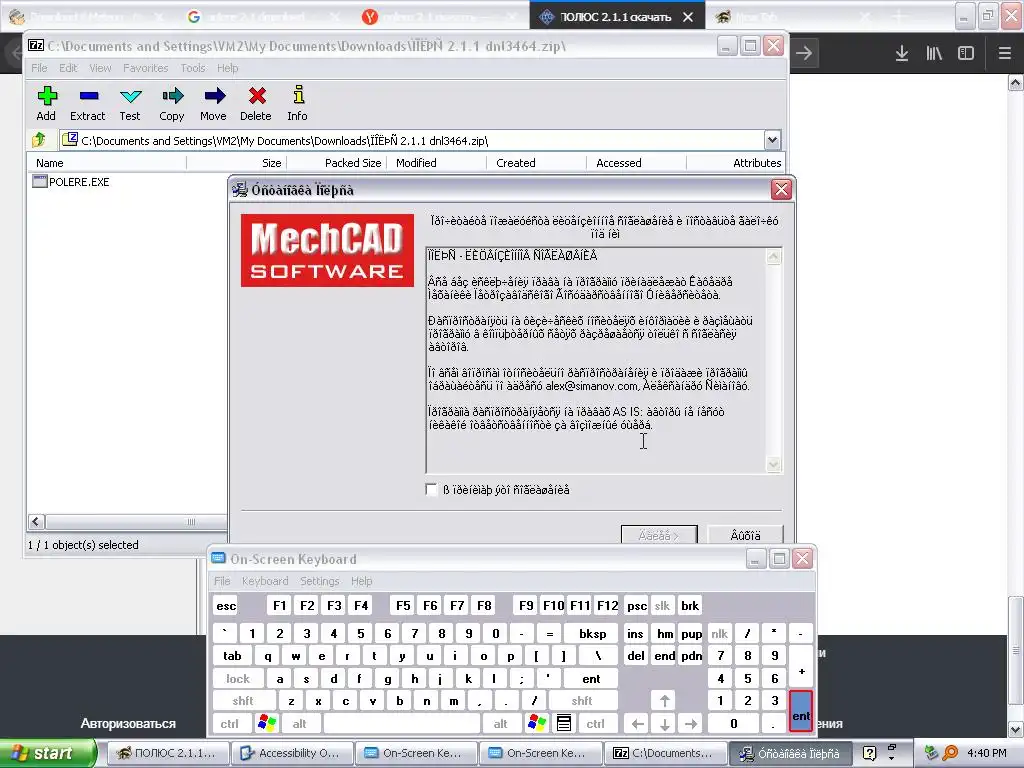Viewport: 1024px width, 768px height.
Task: Click the Extract icon in 7-Zip
Action: pyautogui.click(x=88, y=103)
